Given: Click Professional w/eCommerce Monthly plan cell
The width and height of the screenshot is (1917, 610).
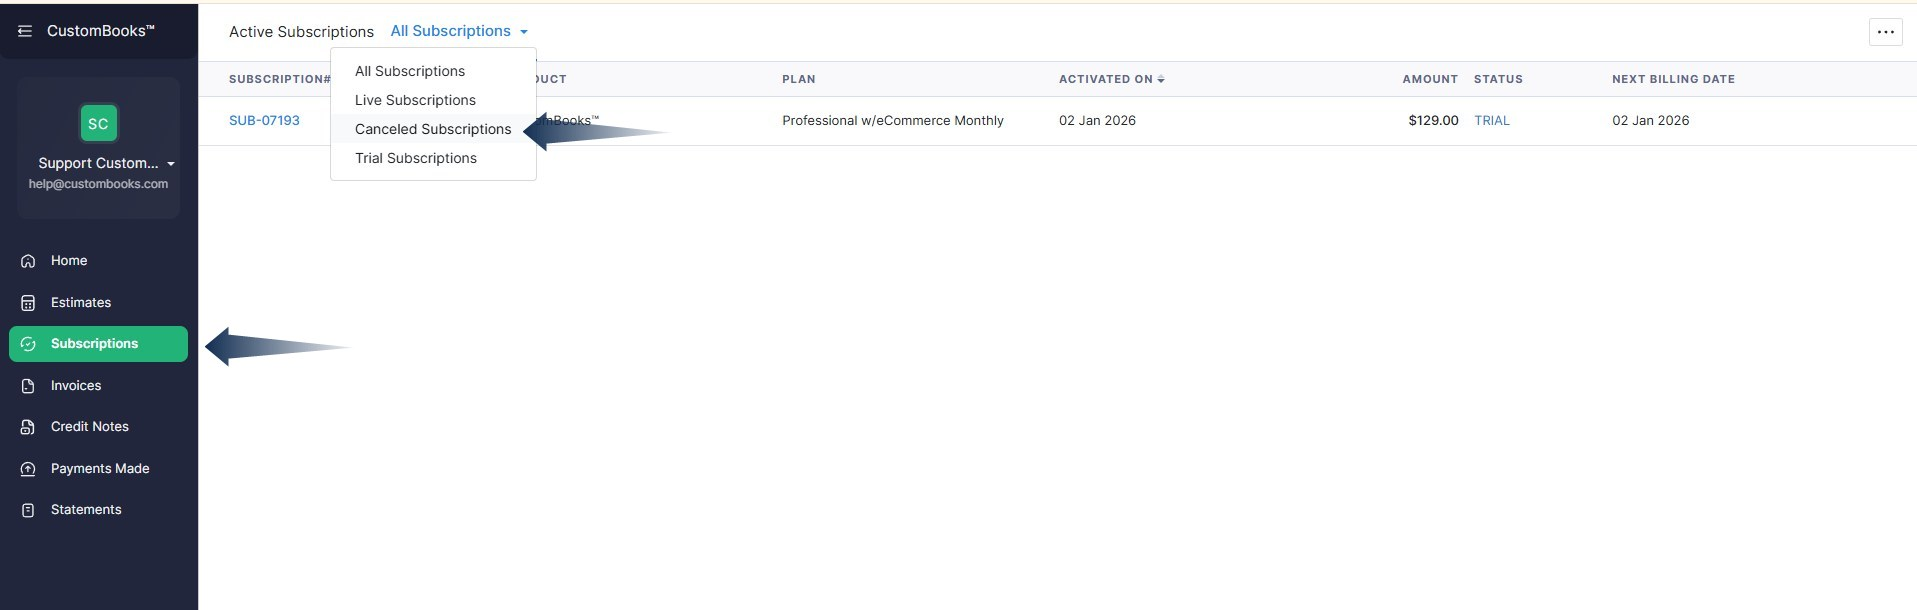Looking at the screenshot, I should tap(893, 120).
